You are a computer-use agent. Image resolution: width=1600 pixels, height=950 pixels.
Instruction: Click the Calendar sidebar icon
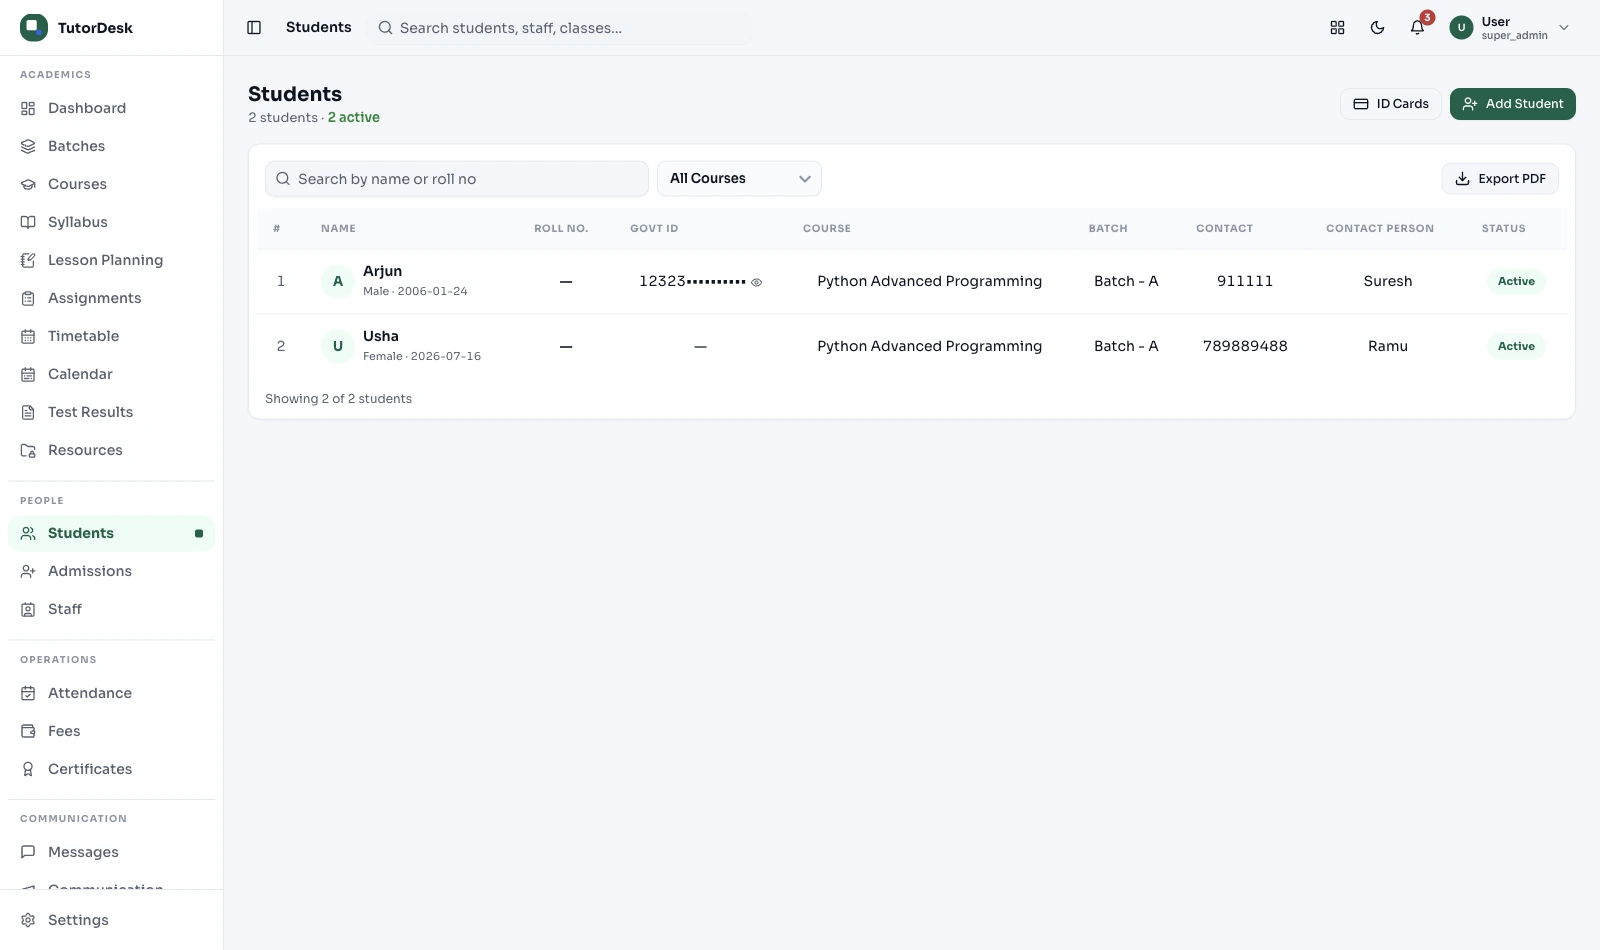pyautogui.click(x=28, y=374)
